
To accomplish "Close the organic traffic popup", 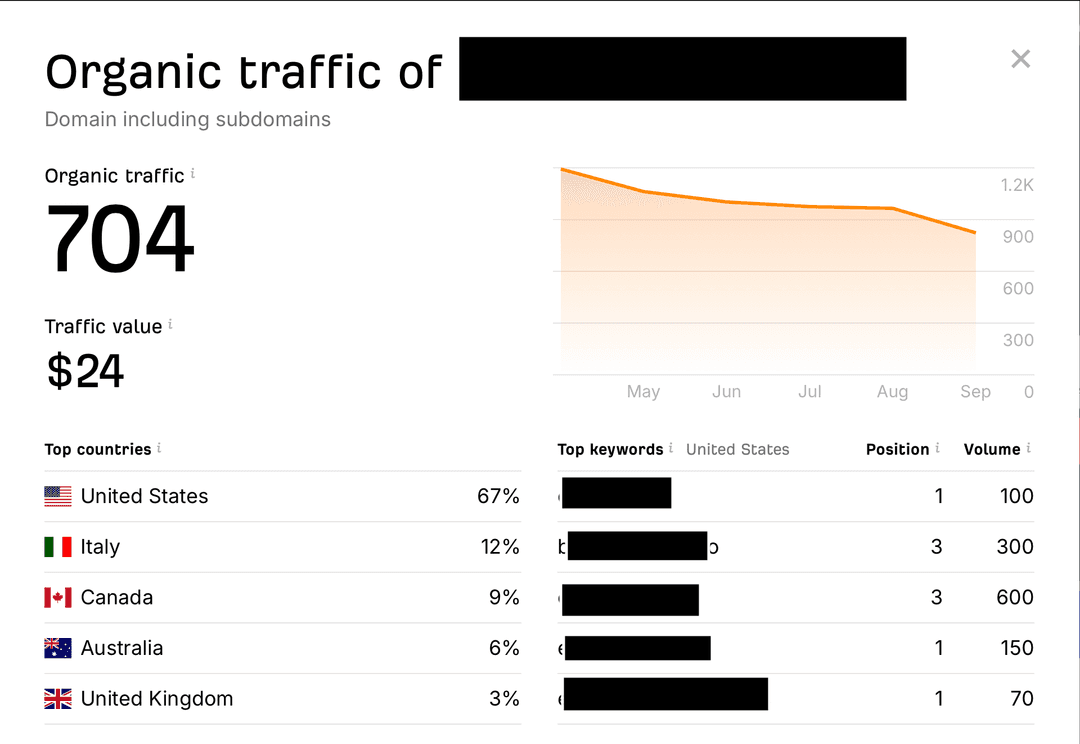I will (1020, 59).
